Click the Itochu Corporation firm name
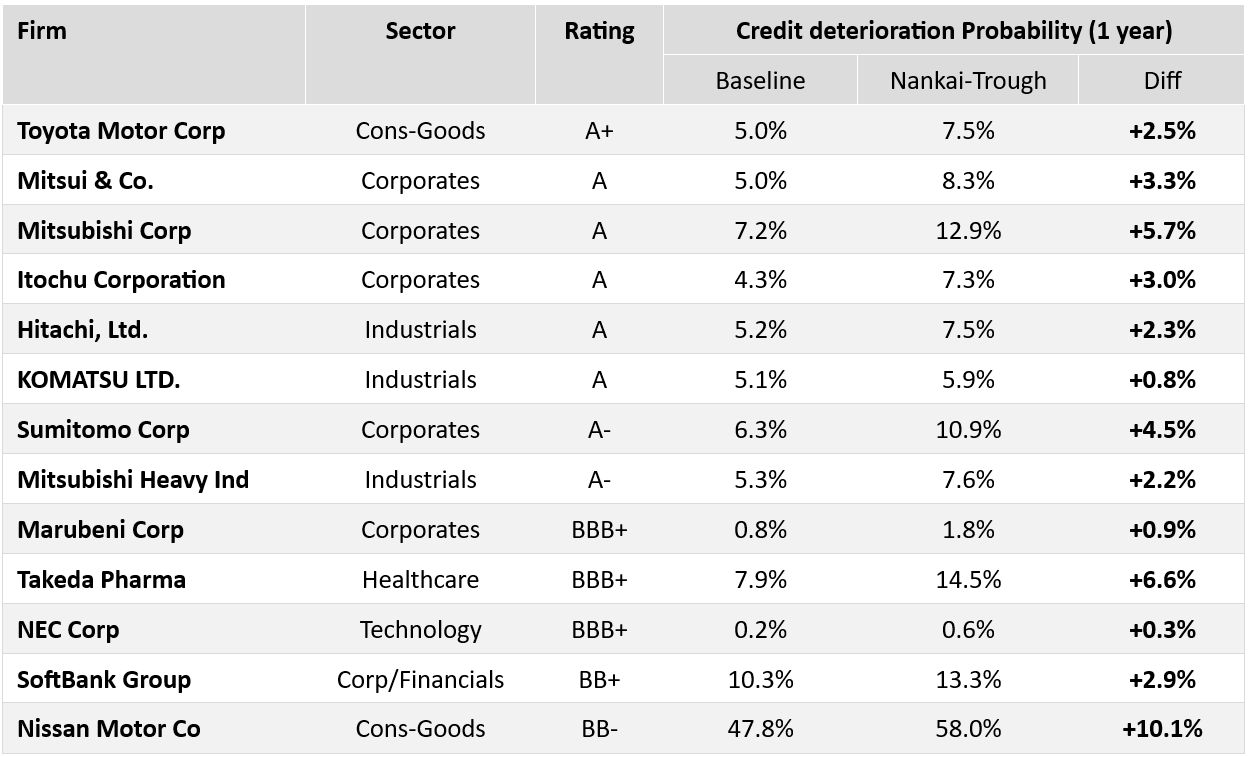This screenshot has width=1251, height=757. tap(121, 280)
